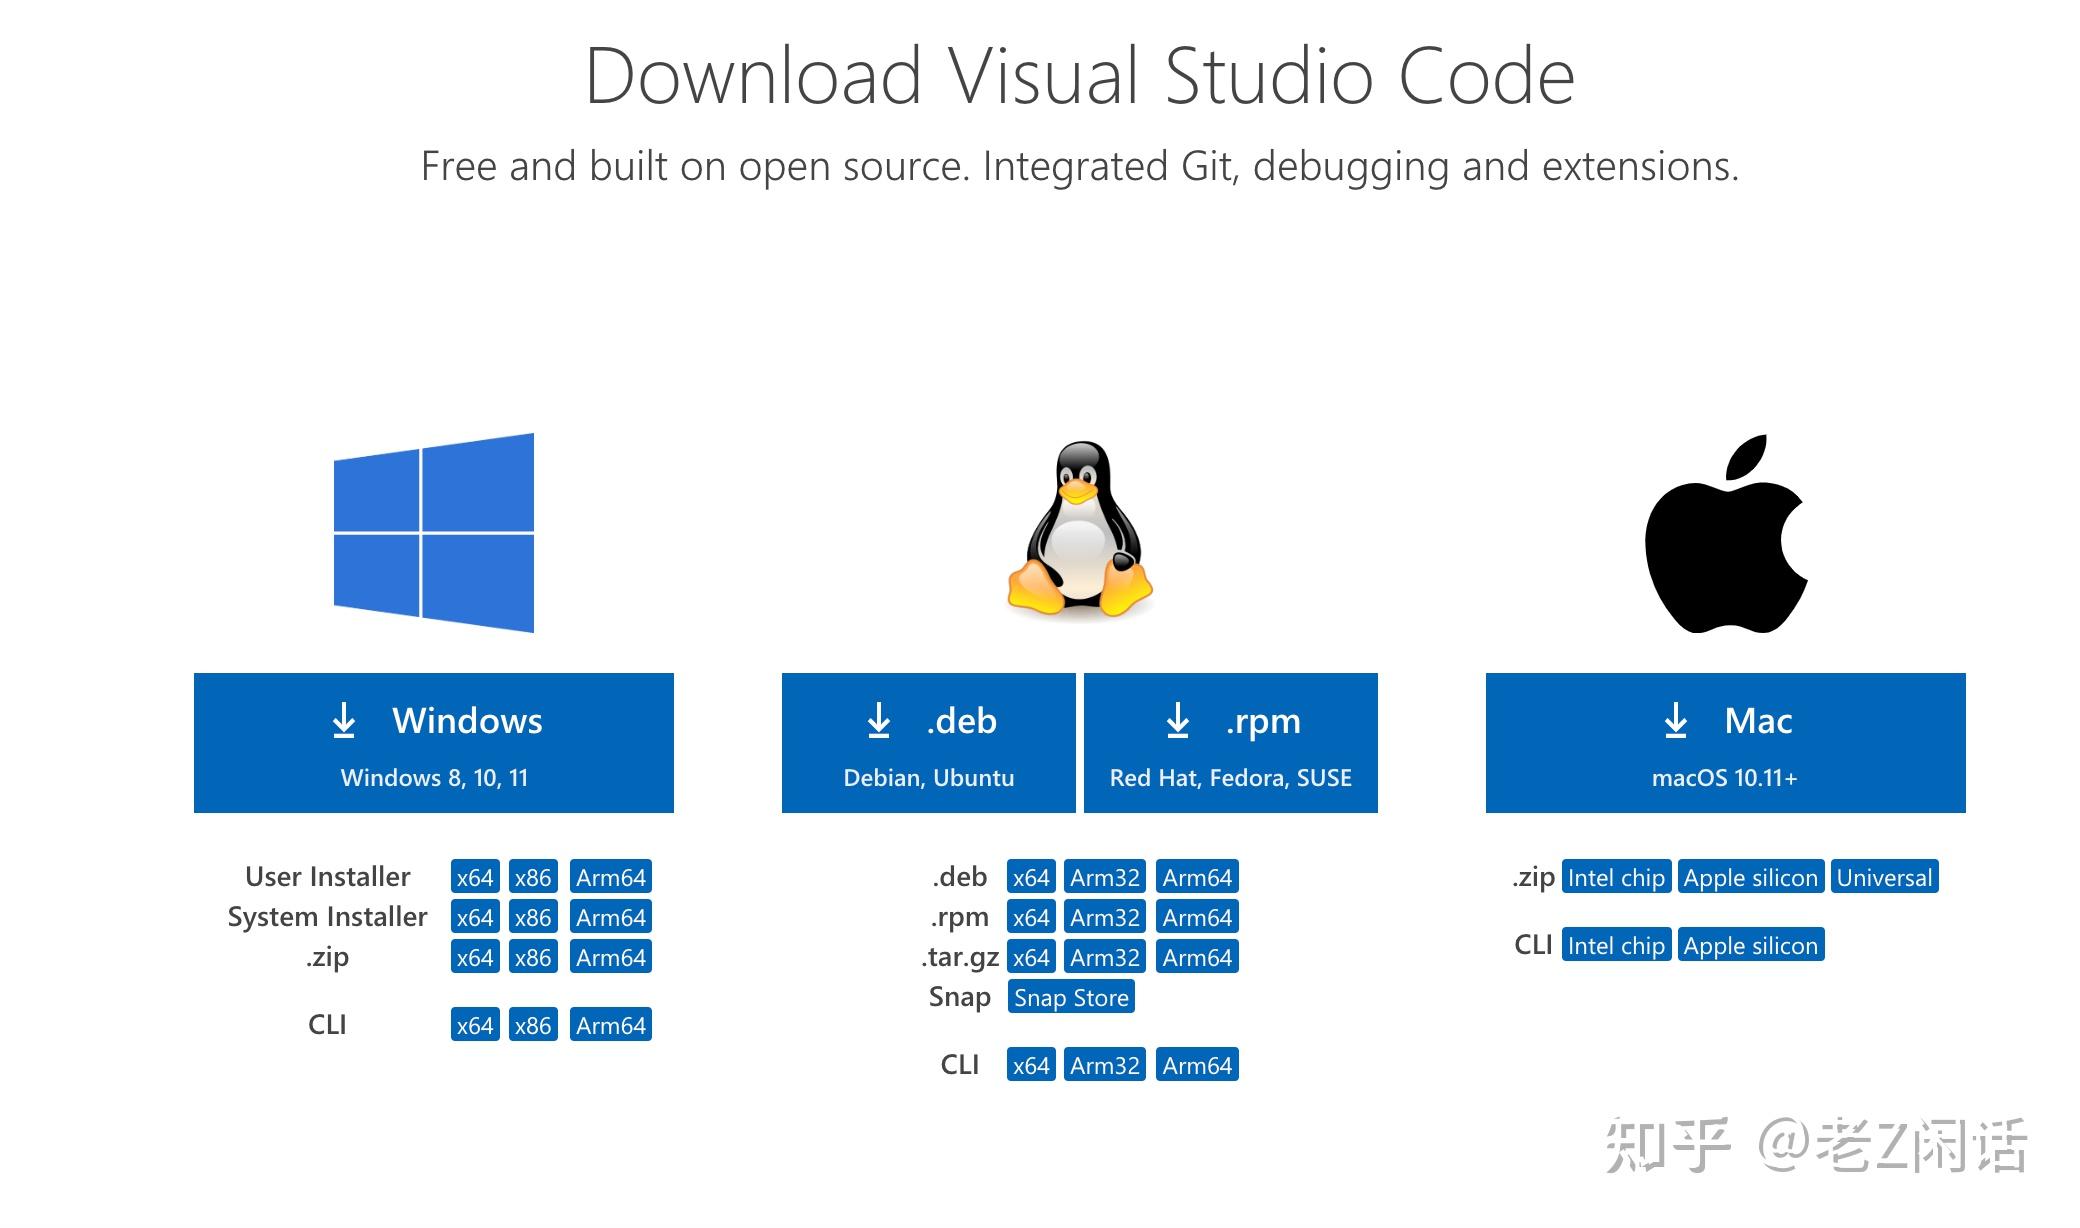Click the "Download Visual Studio Code" heading
Image resolution: width=2080 pixels, height=1228 pixels.
point(1080,76)
